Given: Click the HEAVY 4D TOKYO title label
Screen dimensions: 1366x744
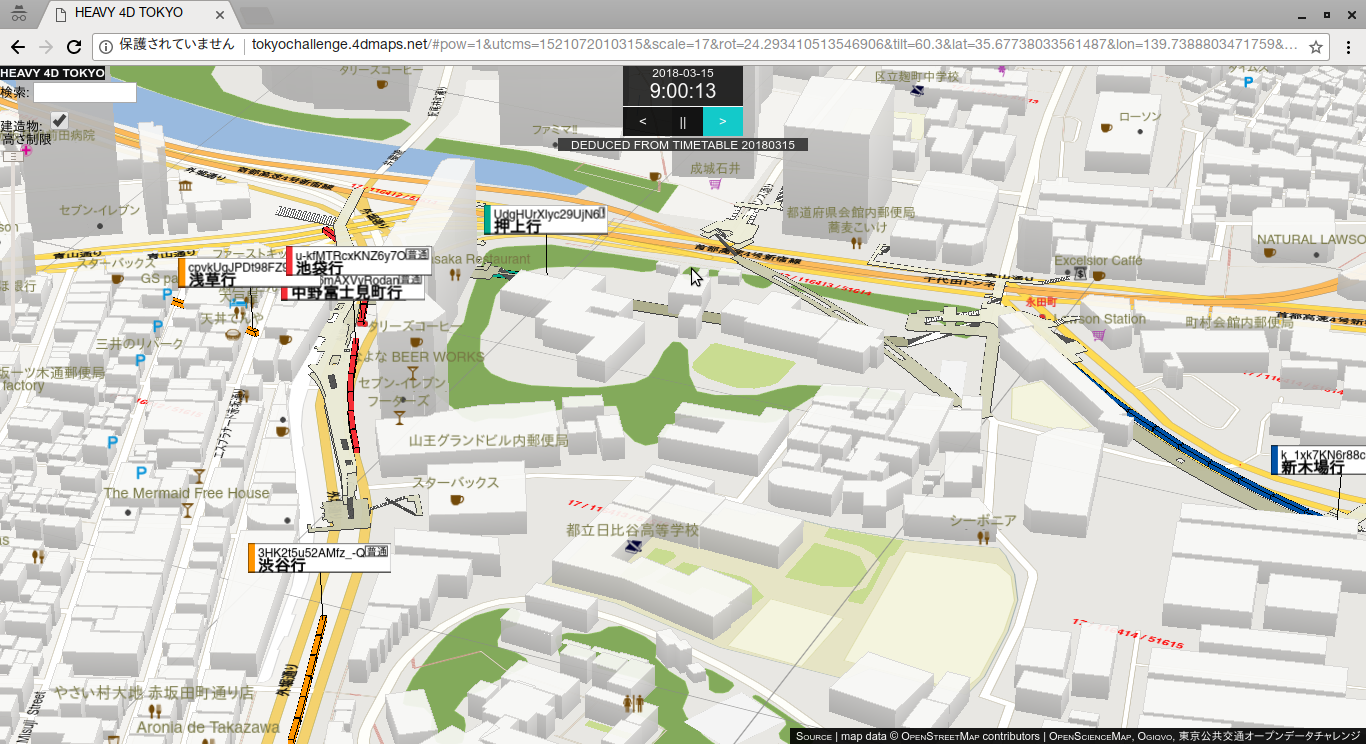Looking at the screenshot, I should [x=52, y=73].
